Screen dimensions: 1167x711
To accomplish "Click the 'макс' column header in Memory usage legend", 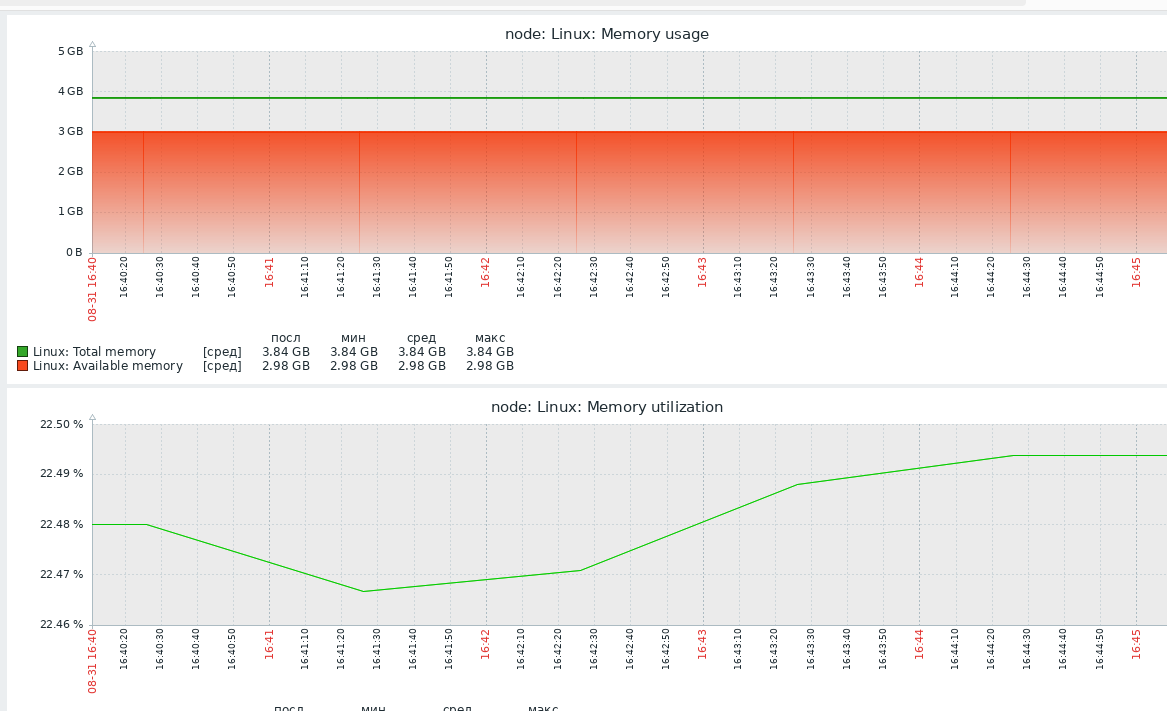I will [490, 338].
